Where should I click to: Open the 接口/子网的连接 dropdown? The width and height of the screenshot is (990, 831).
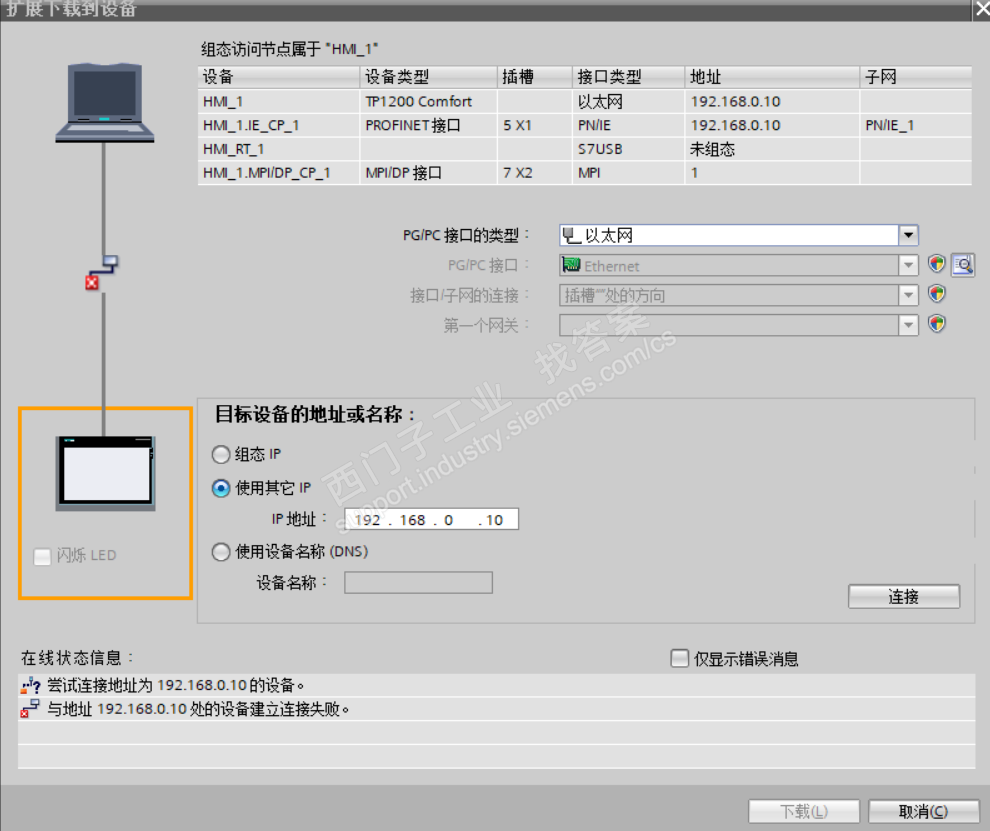click(x=908, y=295)
